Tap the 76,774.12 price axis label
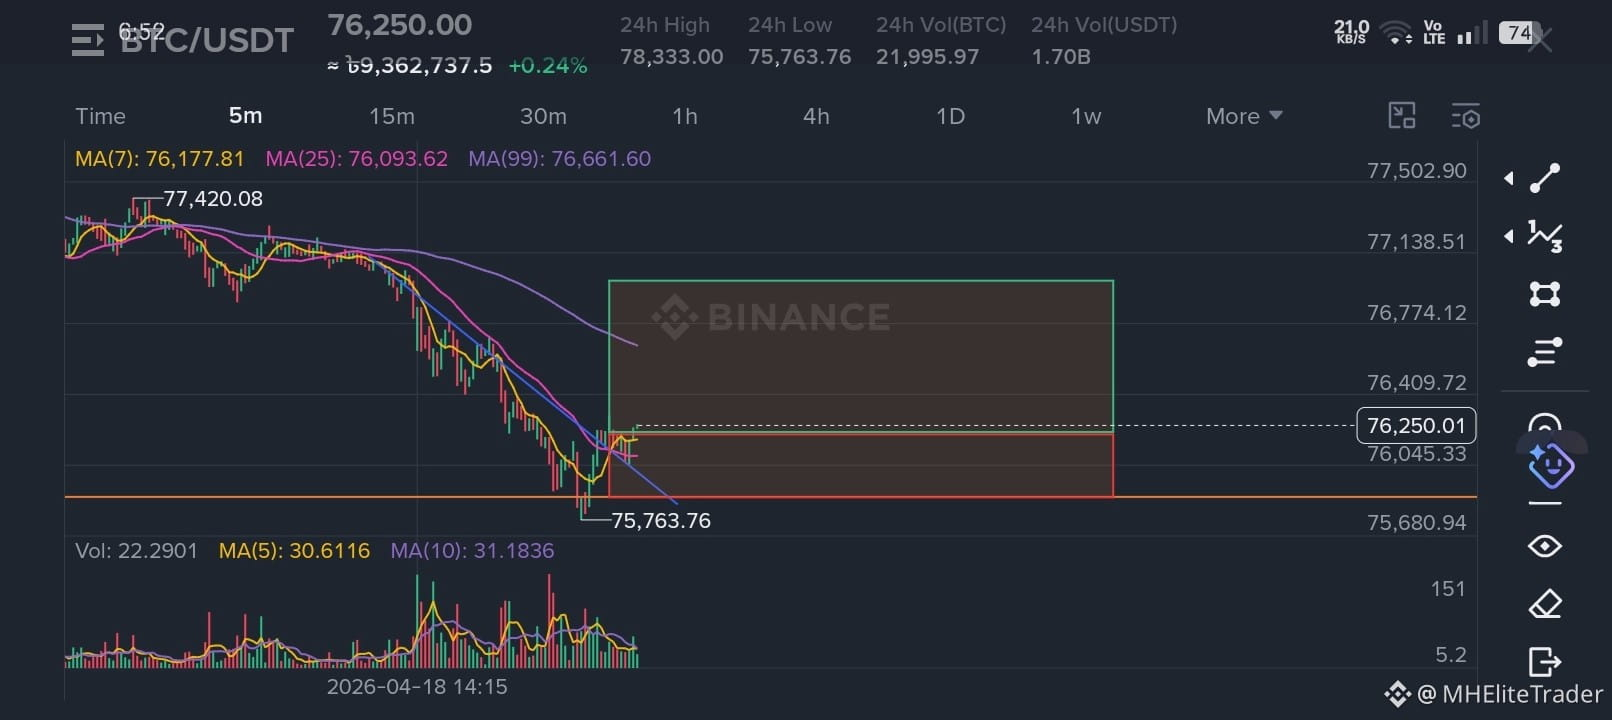The image size is (1612, 720). (1417, 313)
